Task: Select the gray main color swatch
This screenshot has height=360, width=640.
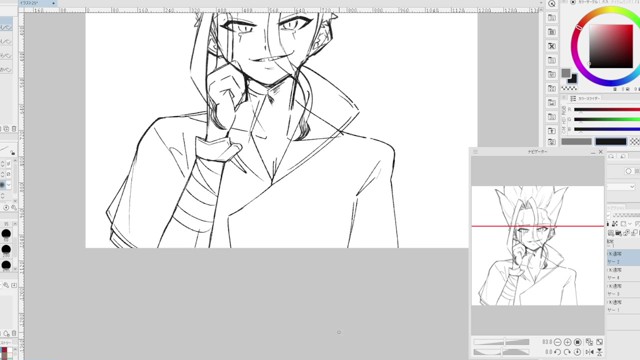Action: coord(566,73)
